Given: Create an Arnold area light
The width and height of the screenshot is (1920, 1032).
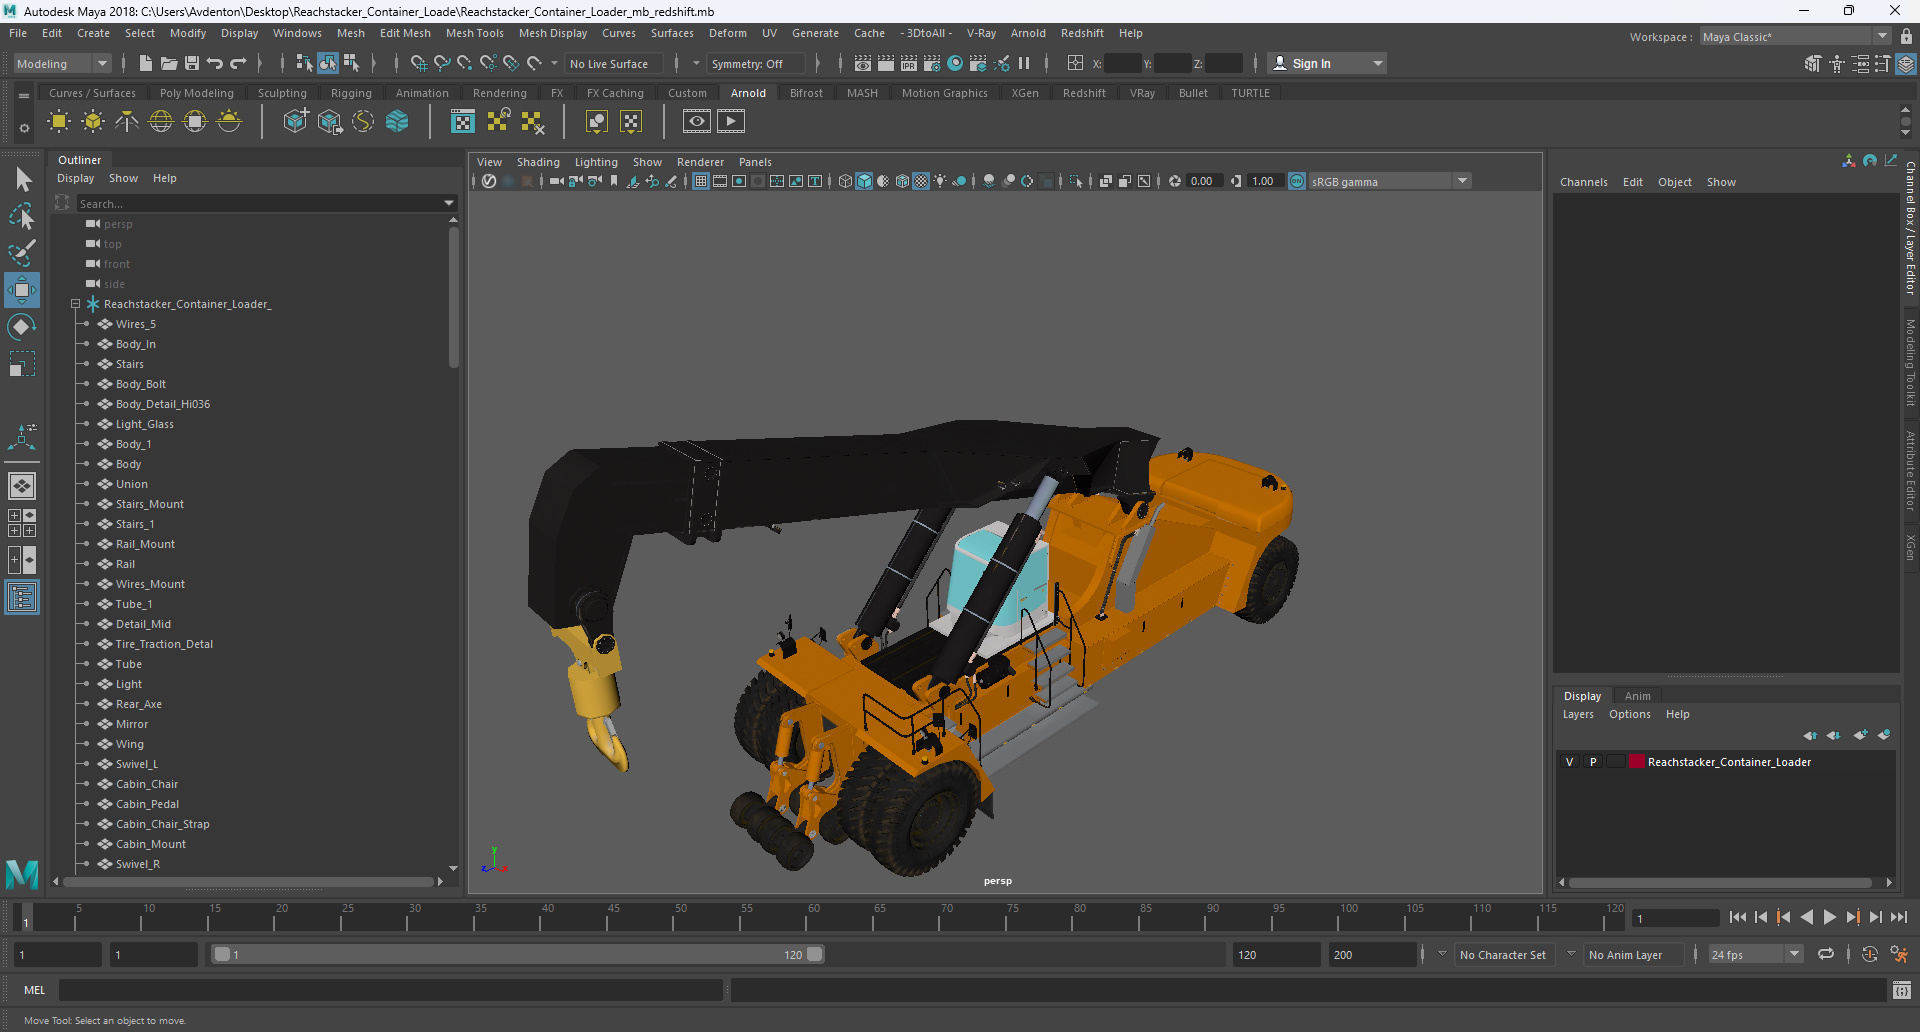Looking at the screenshot, I should 59,122.
